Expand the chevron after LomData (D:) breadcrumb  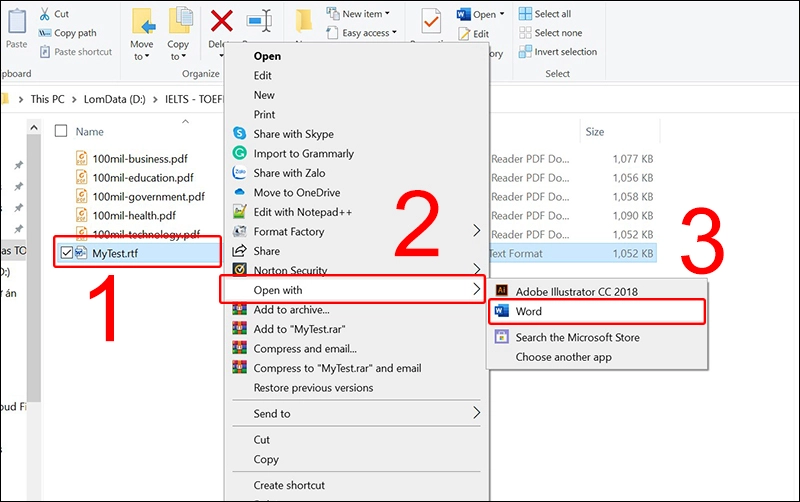(x=155, y=99)
